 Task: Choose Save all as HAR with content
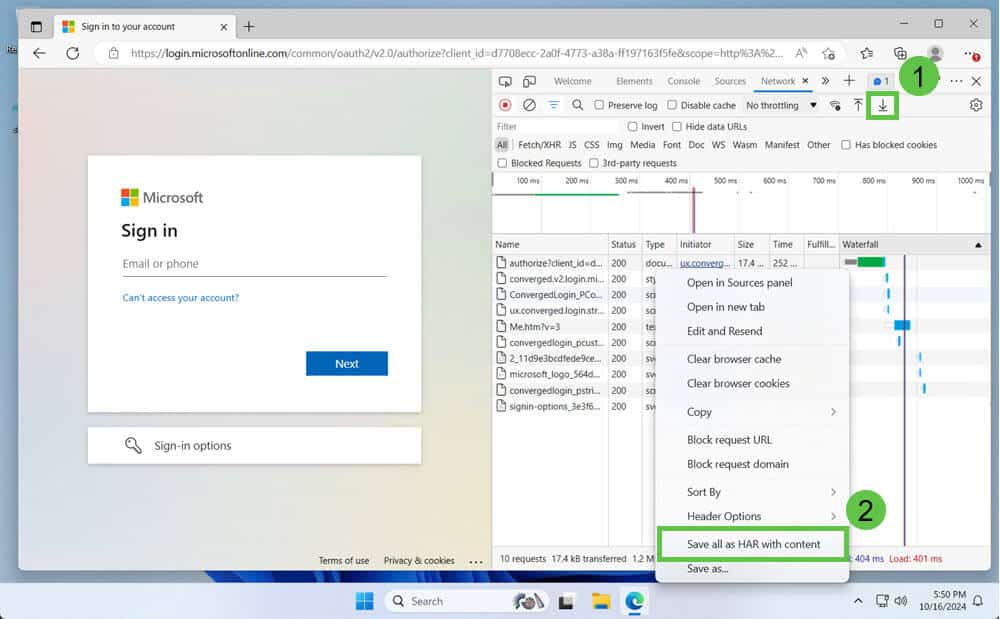753,544
